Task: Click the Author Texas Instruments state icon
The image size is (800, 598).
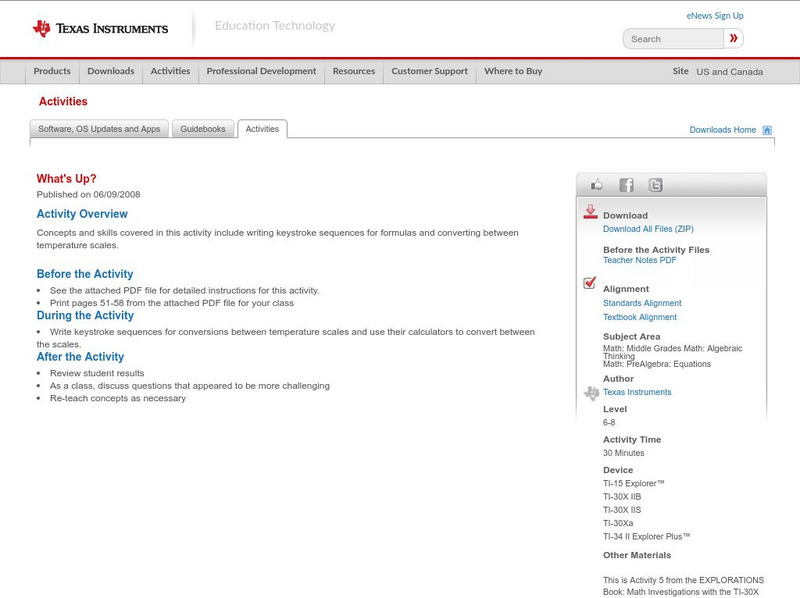Action: pyautogui.click(x=591, y=393)
